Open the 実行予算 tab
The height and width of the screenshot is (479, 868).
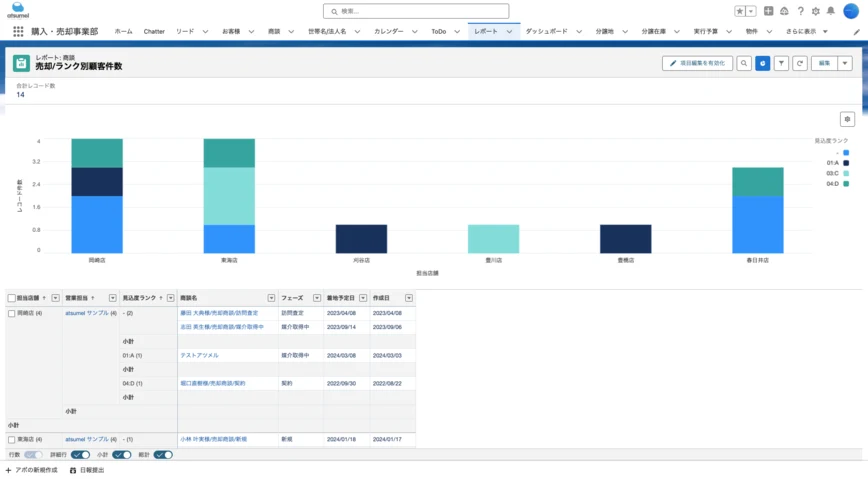coord(705,32)
